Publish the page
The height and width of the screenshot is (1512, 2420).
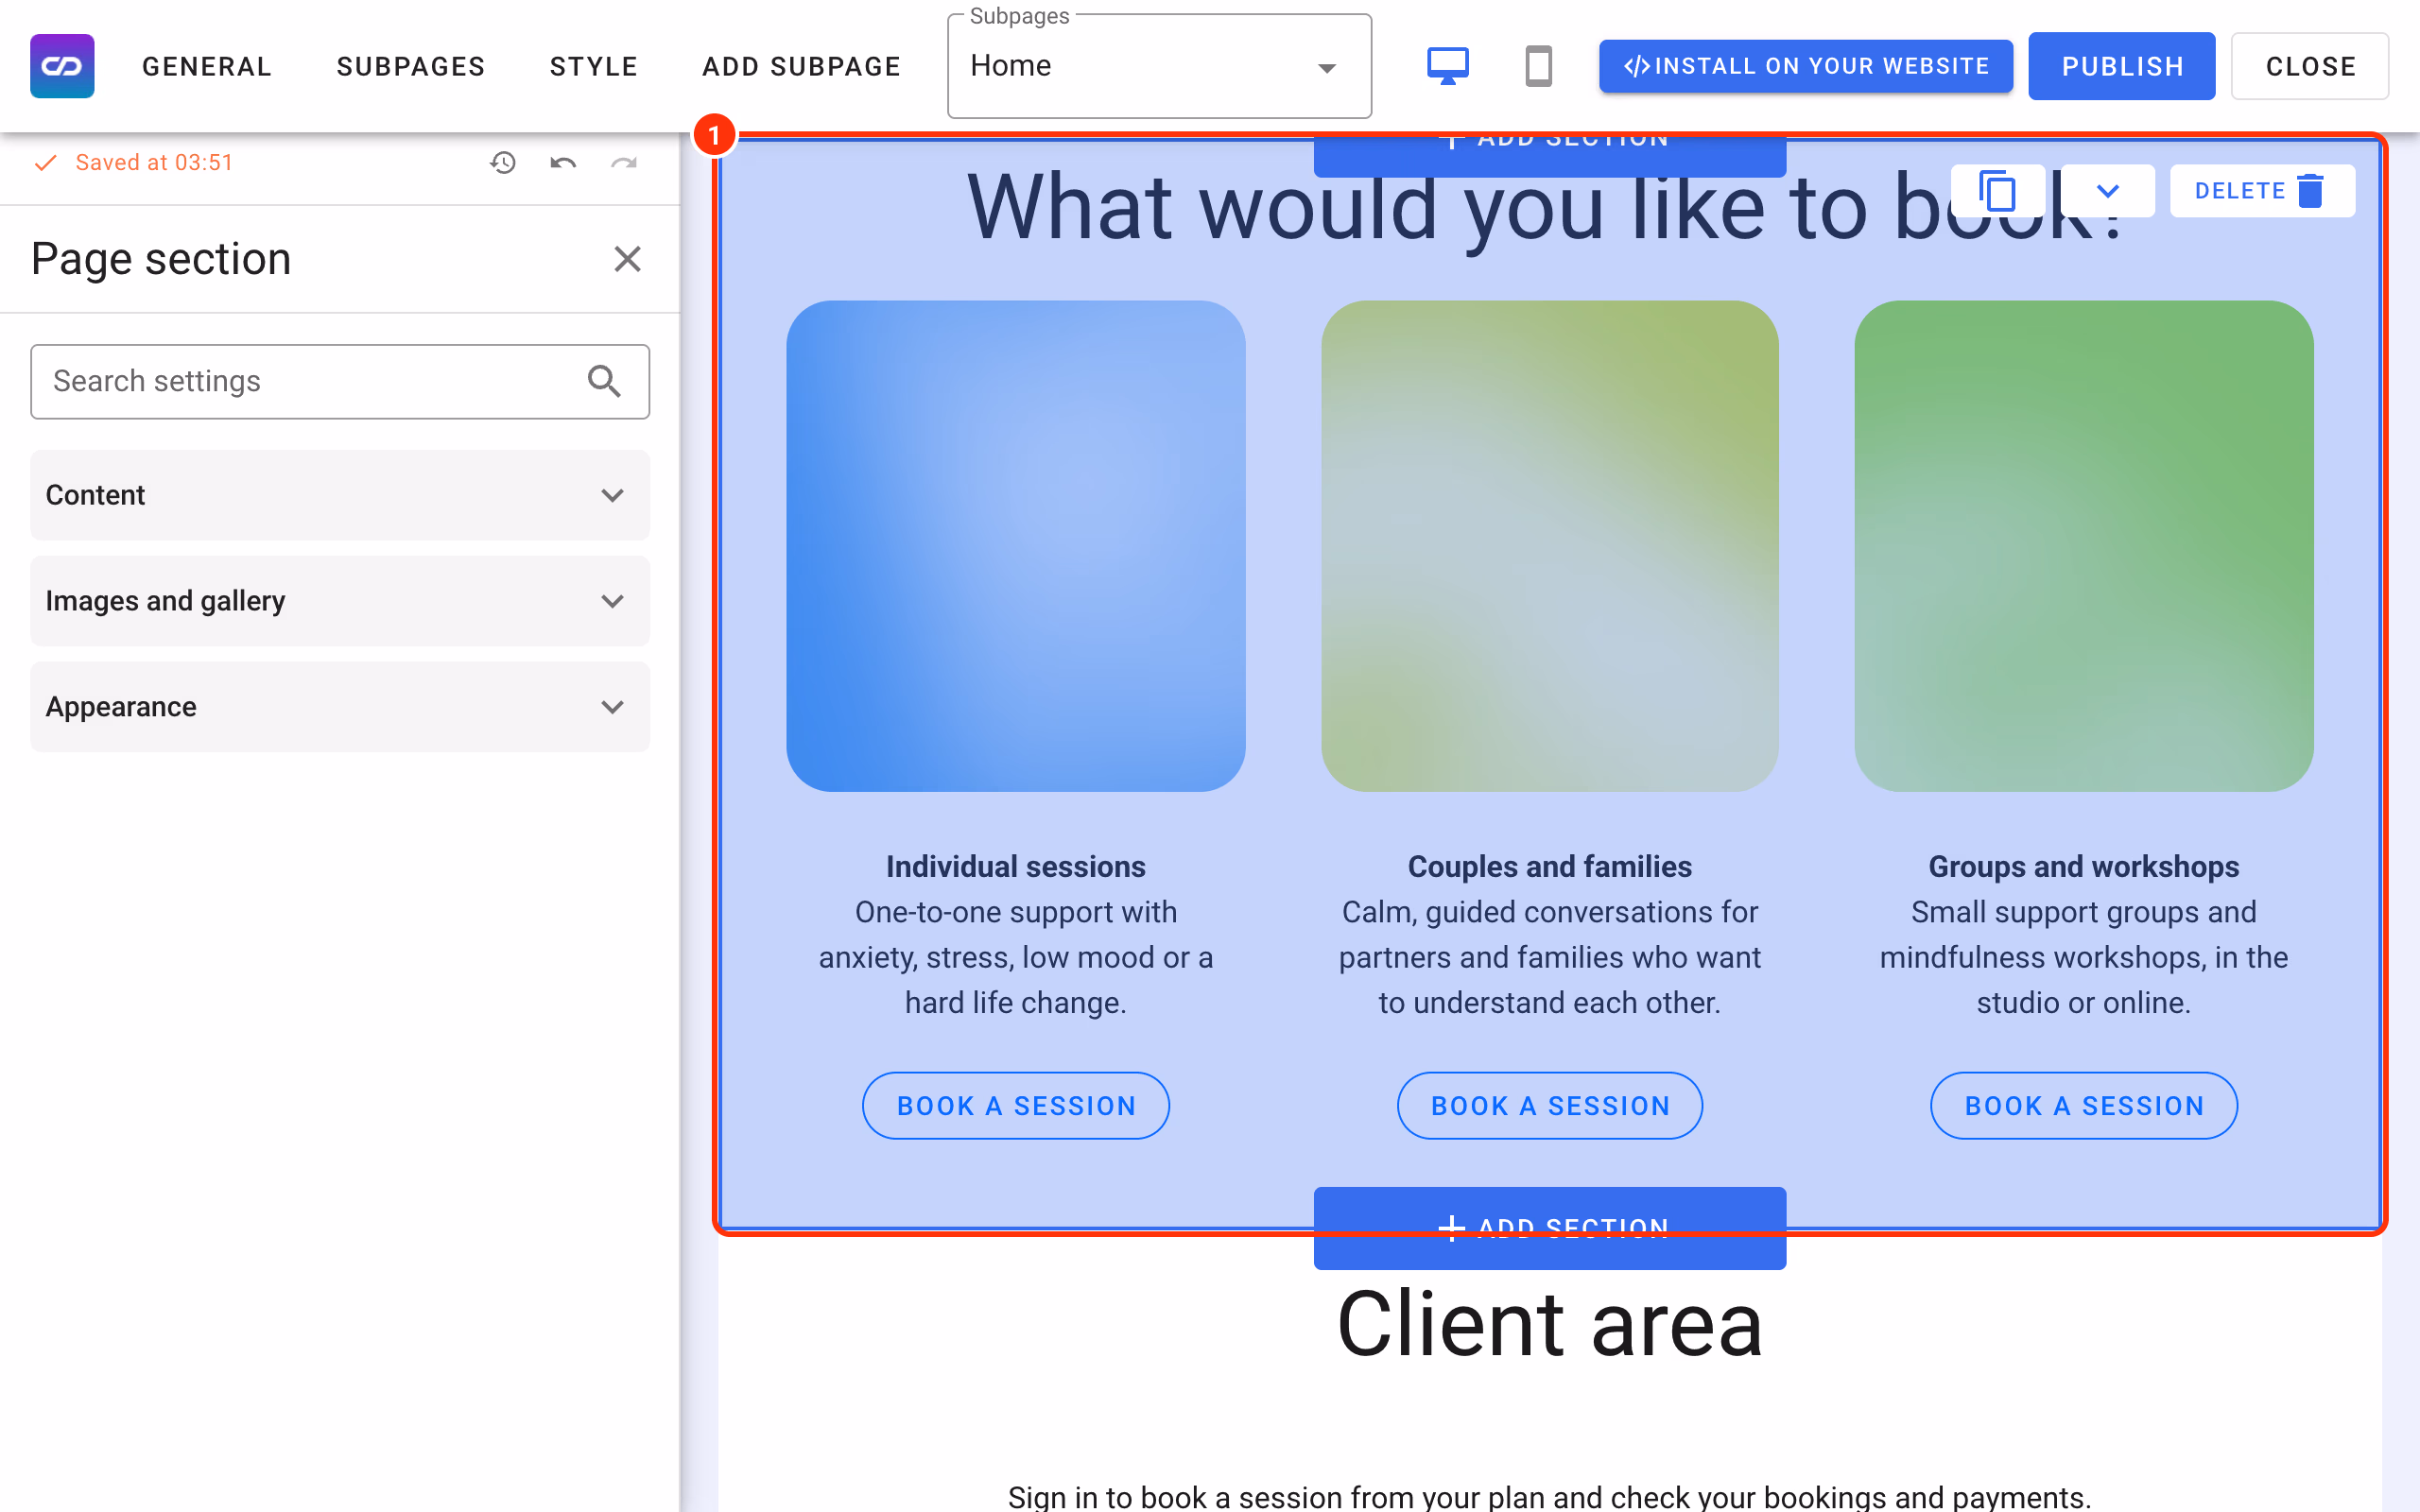[x=2121, y=66]
